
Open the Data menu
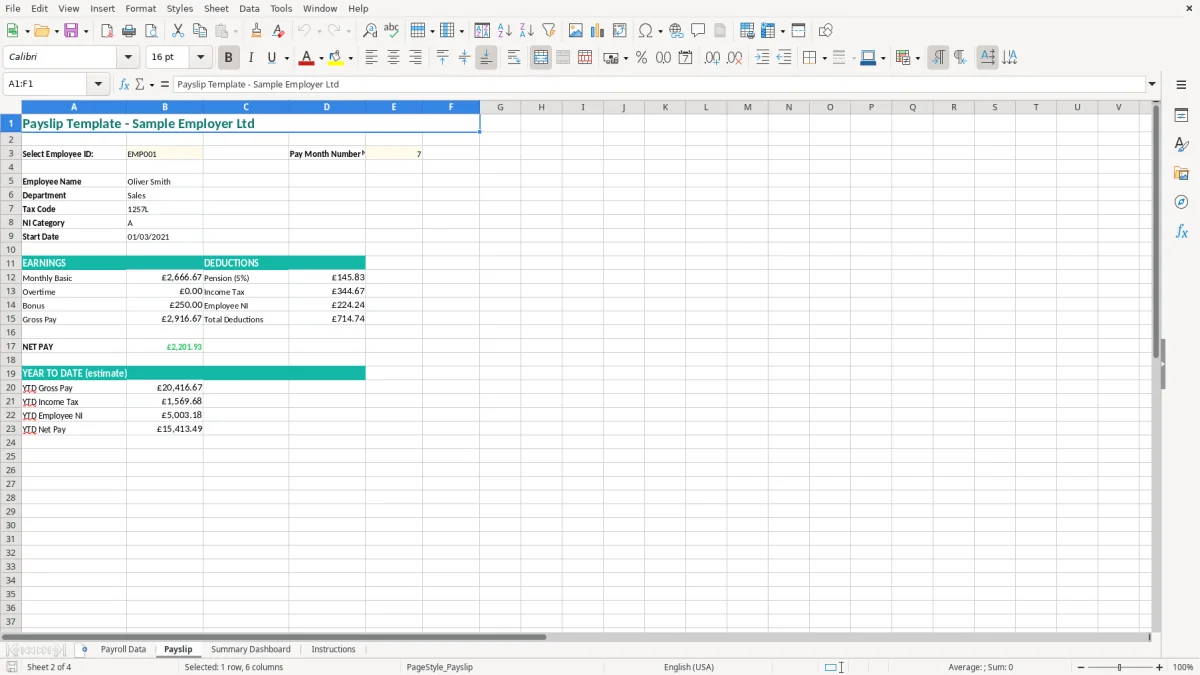point(249,8)
